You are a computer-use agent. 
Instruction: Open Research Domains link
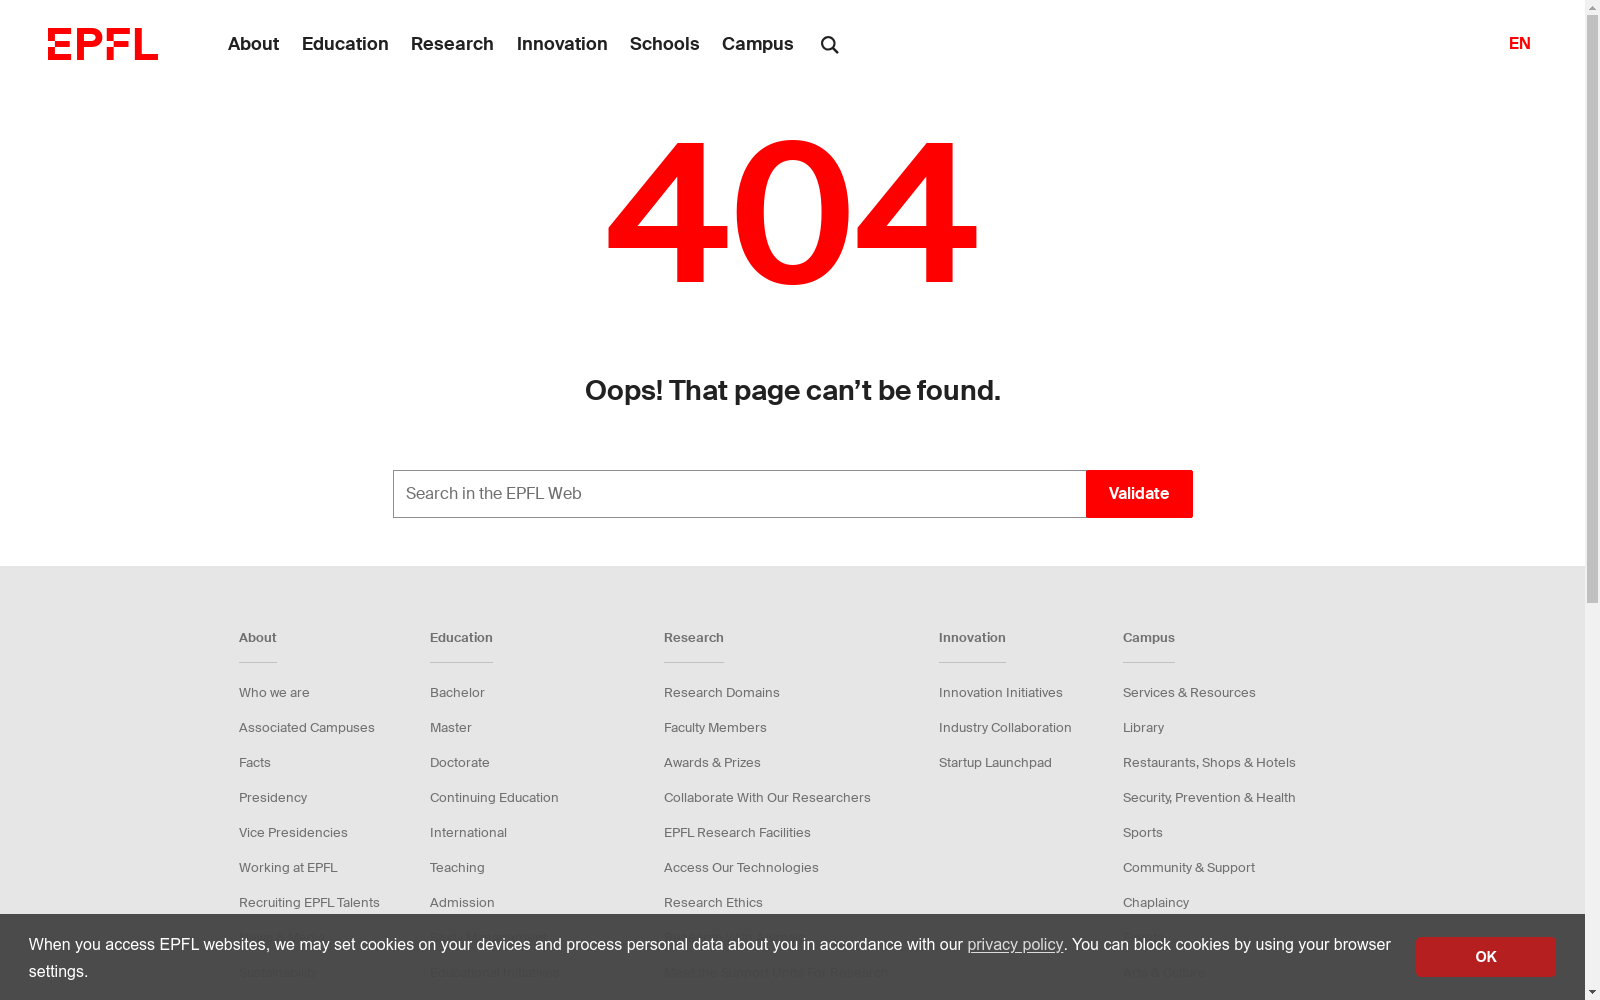tap(722, 693)
